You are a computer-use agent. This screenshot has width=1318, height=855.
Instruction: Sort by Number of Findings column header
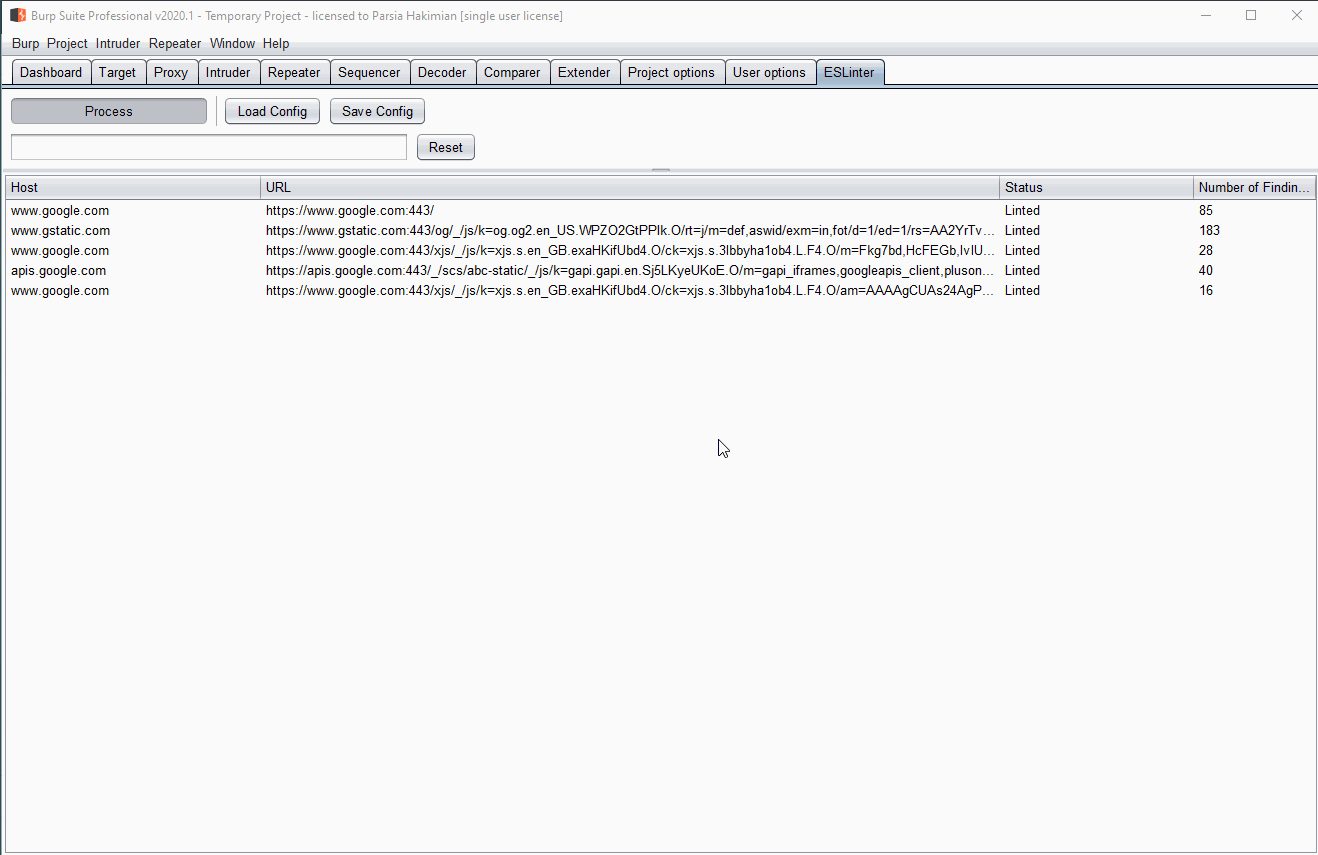[x=1254, y=187]
